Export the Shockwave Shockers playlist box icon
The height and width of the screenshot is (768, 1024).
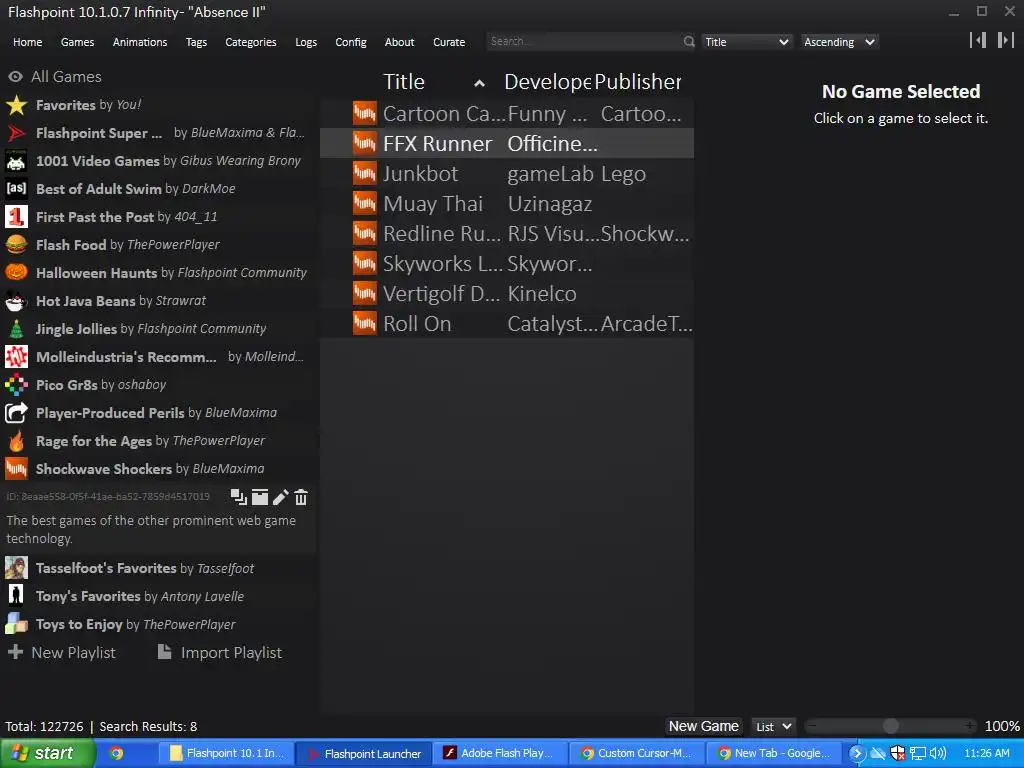(260, 497)
